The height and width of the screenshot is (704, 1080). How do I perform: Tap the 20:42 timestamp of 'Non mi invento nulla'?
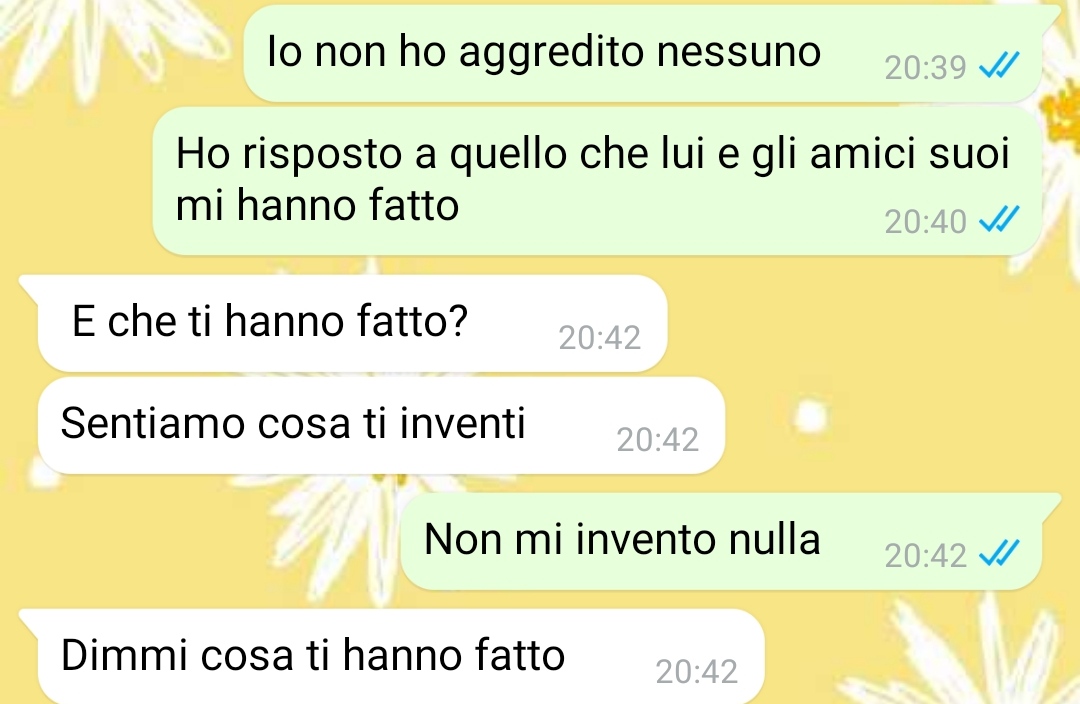pyautogui.click(x=925, y=556)
